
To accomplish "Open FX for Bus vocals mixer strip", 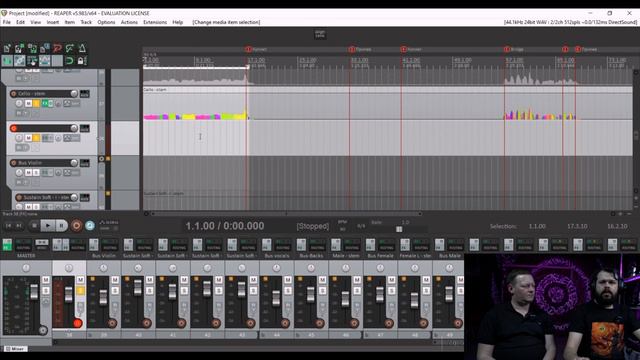I will coord(267,244).
